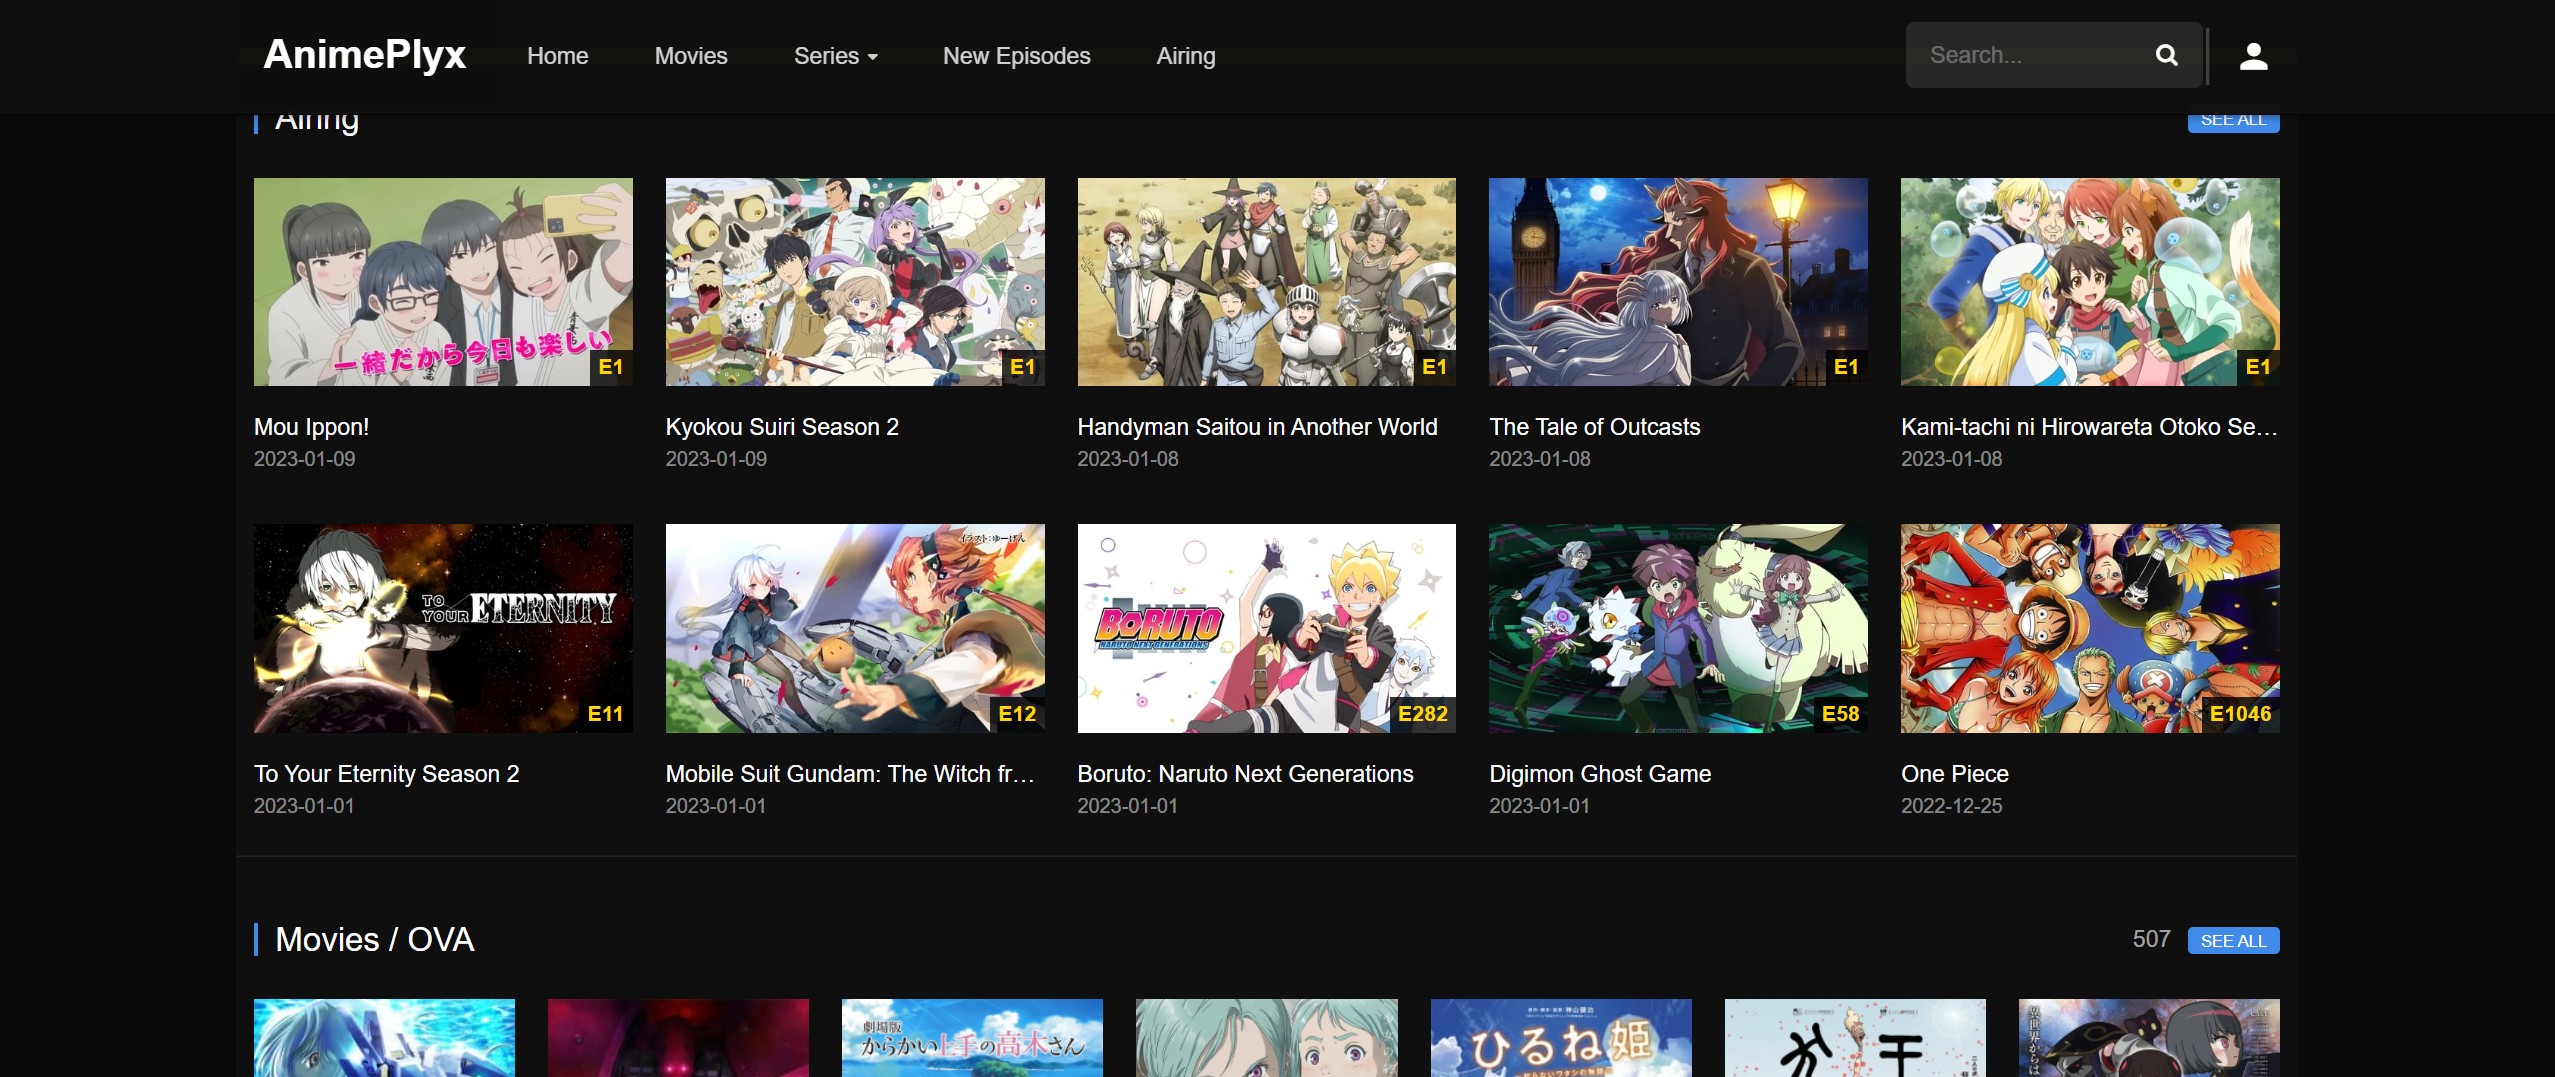
Task: Click SEE ALL for Airing section
Action: click(x=2233, y=121)
